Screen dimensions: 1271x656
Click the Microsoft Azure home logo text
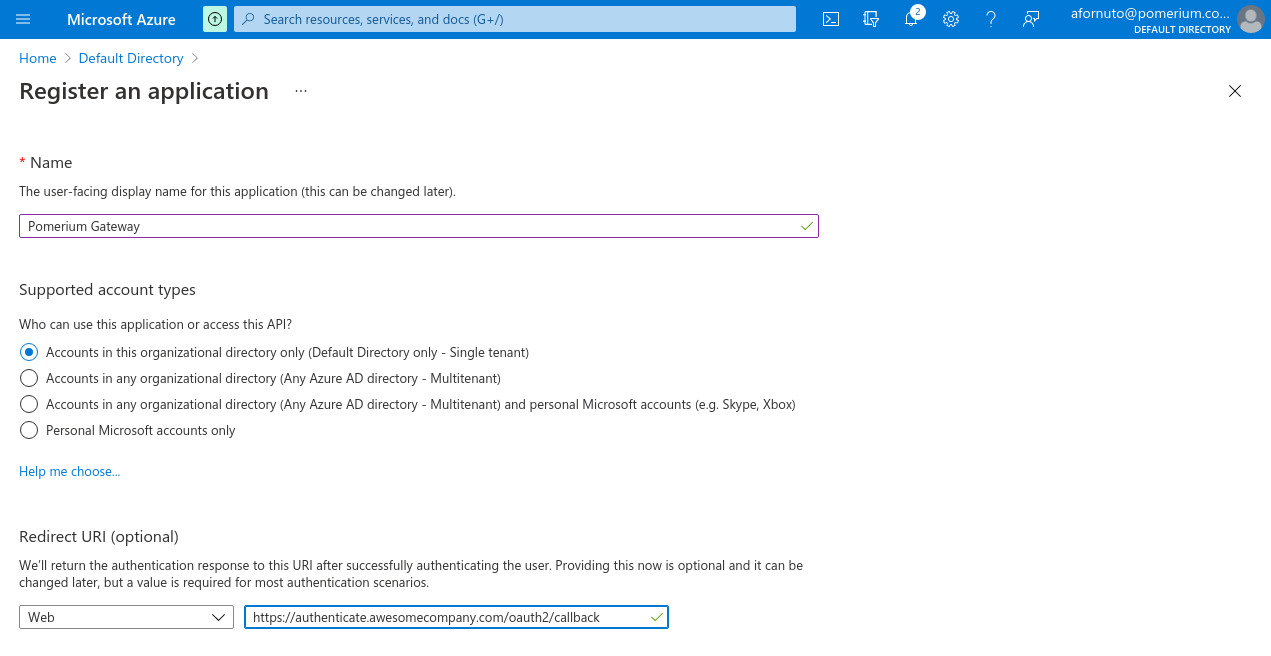tap(121, 19)
